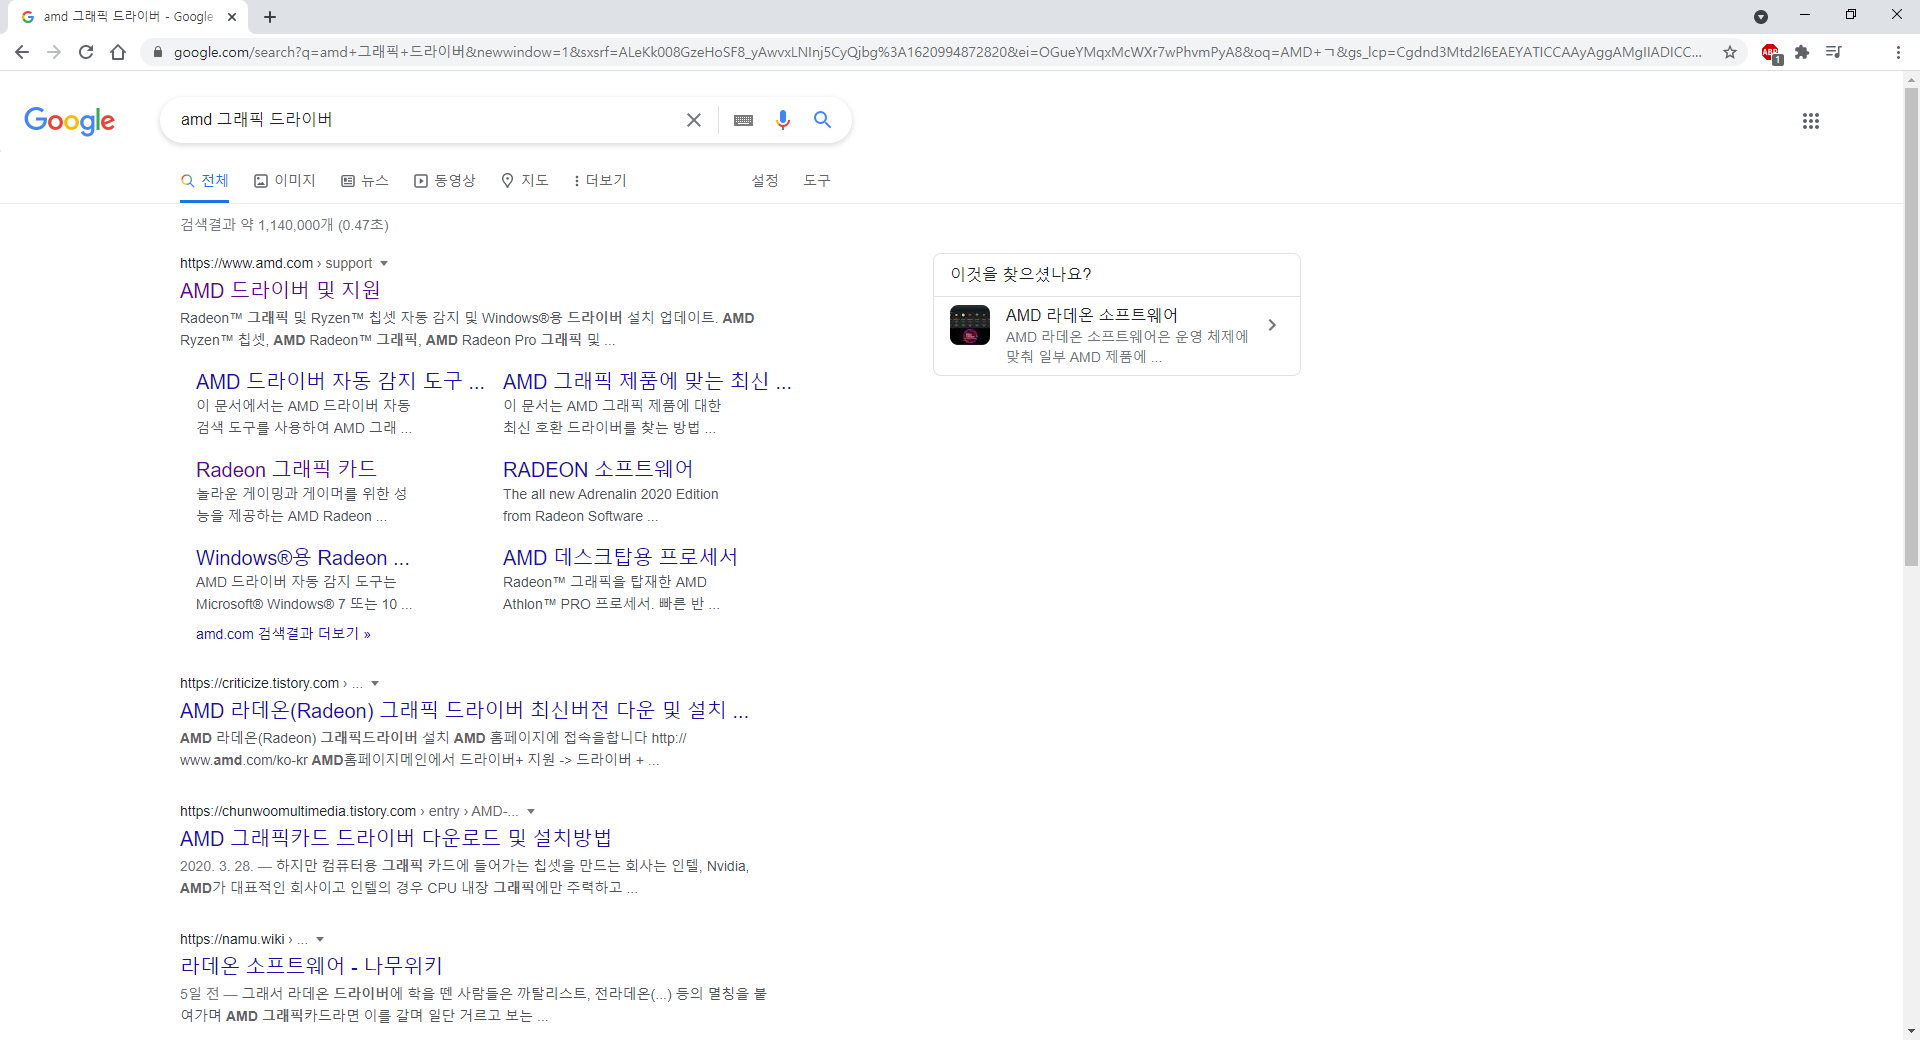Screen dimensions: 1920x1040
Task: Open the Google apps grid icon
Action: pyautogui.click(x=1811, y=121)
